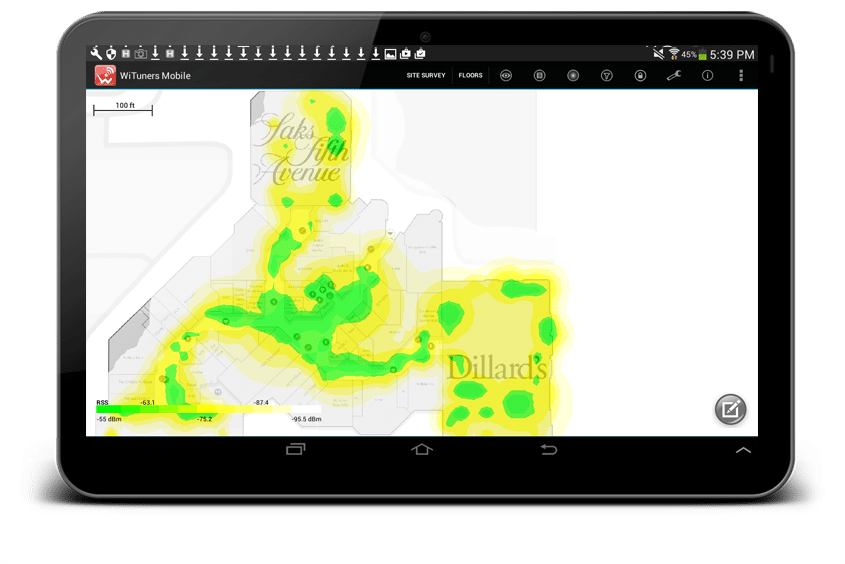
Task: Tap the WiTuners Mobile app logo
Action: point(105,75)
